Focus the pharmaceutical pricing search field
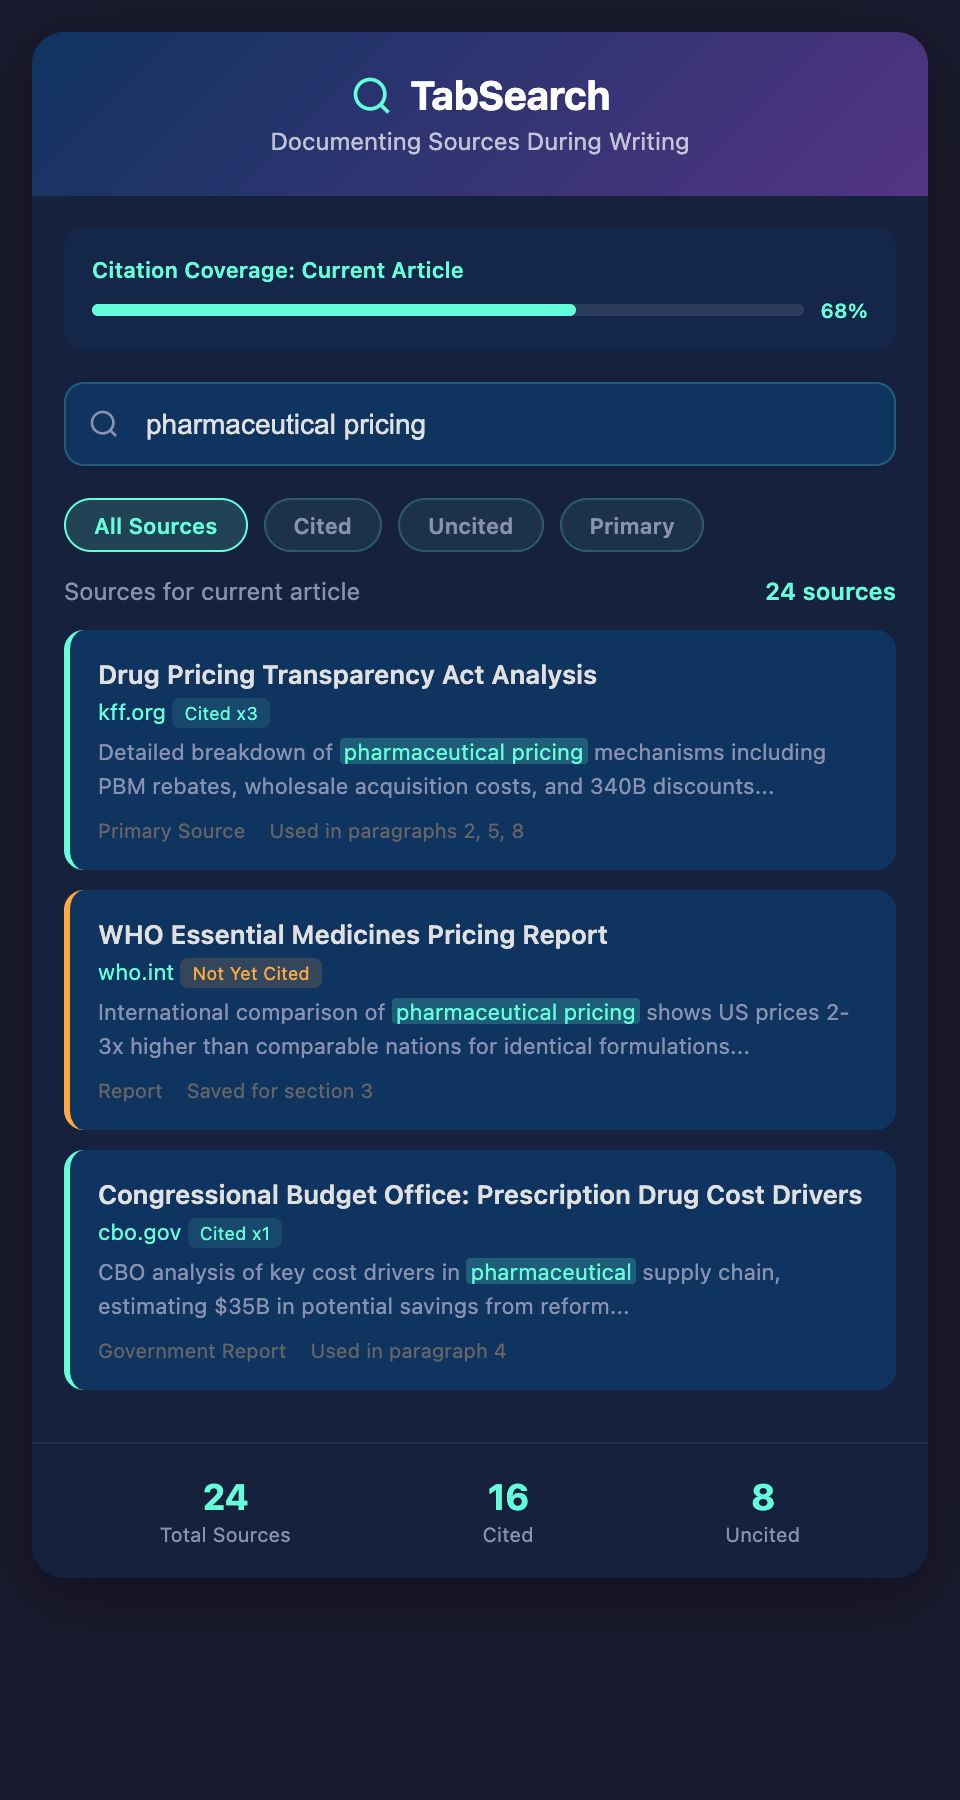960x1800 pixels. 500,425
